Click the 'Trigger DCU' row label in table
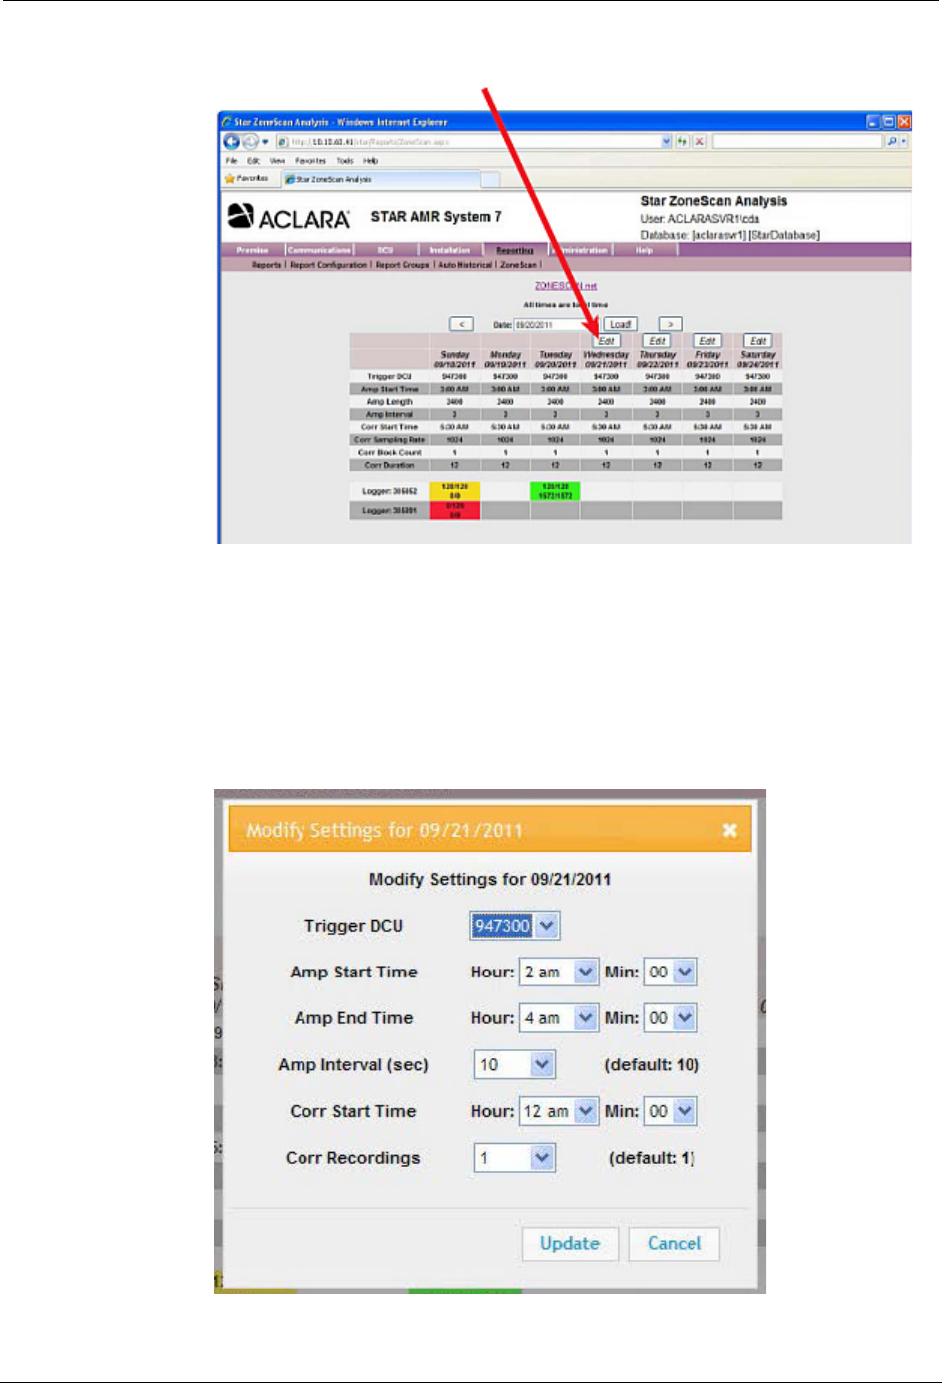Image resolution: width=942 pixels, height=1383 pixels. click(390, 377)
